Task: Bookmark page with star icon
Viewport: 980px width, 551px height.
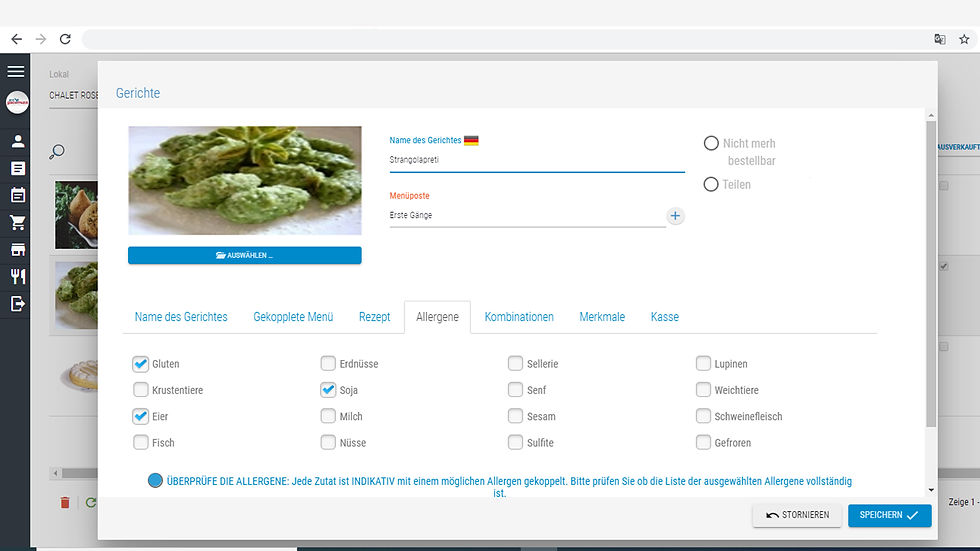Action: coord(964,39)
